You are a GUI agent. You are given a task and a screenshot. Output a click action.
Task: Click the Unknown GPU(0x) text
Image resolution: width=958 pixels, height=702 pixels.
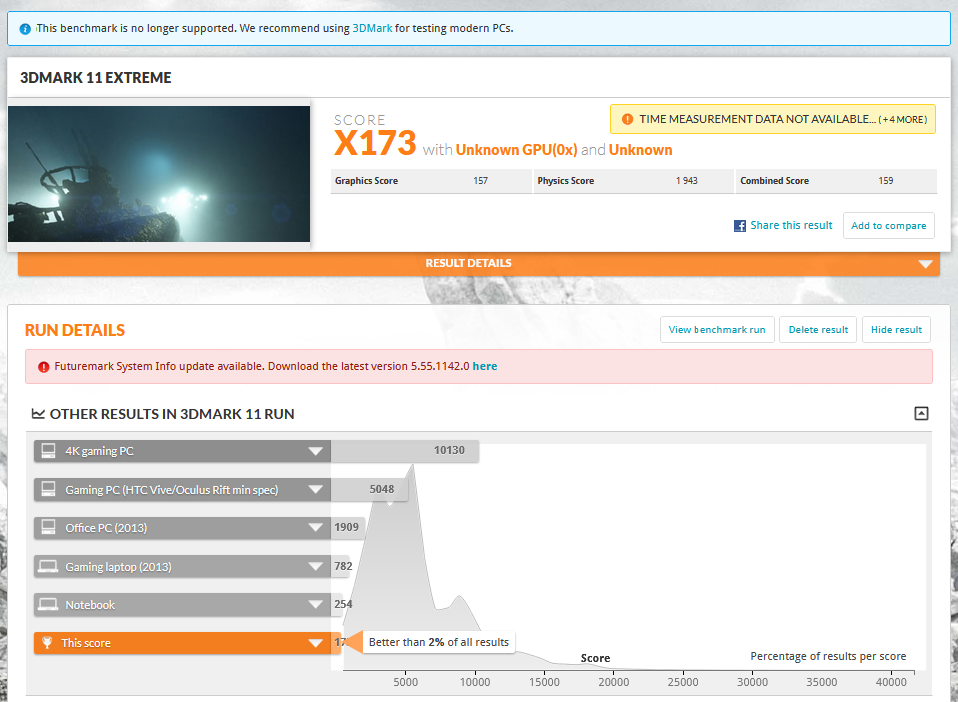point(516,150)
